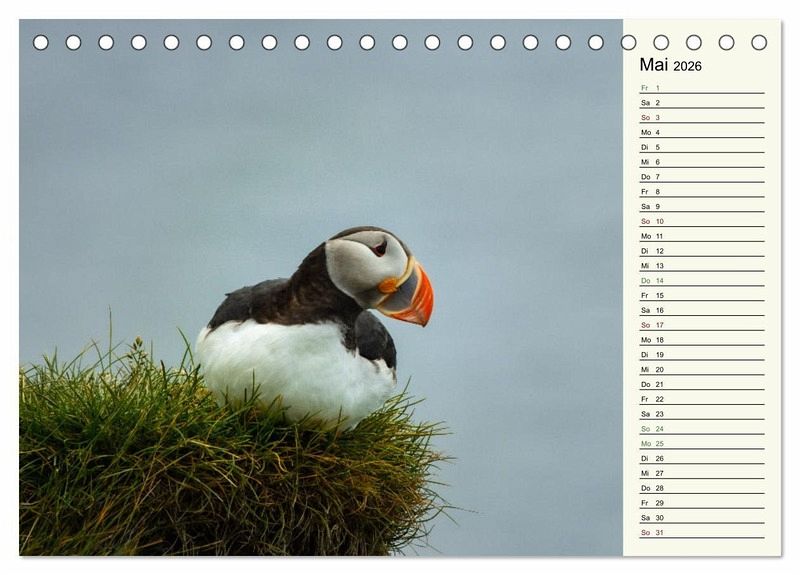Select the date row "Di 5"
800x575 pixels.
702,147
